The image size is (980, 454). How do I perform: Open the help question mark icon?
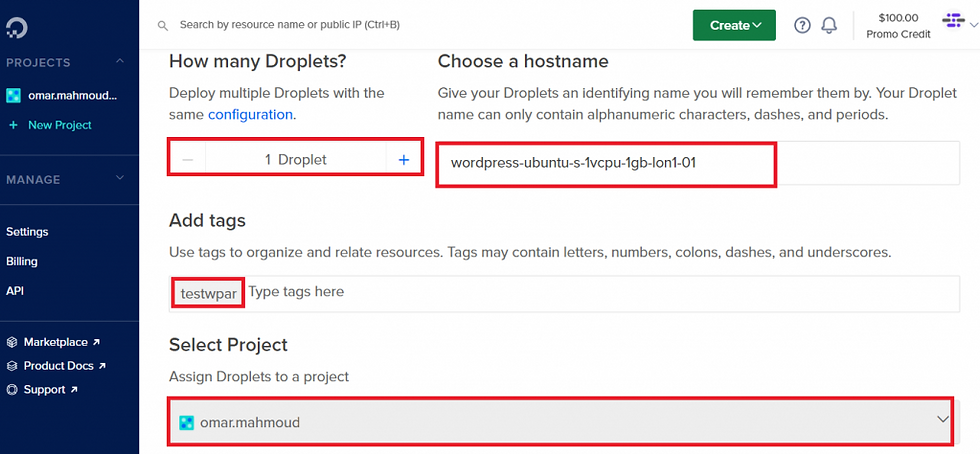[802, 25]
